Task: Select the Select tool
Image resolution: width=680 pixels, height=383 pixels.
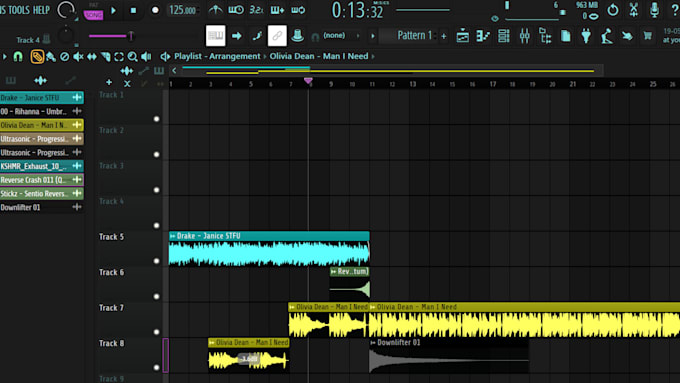Action: pos(119,56)
